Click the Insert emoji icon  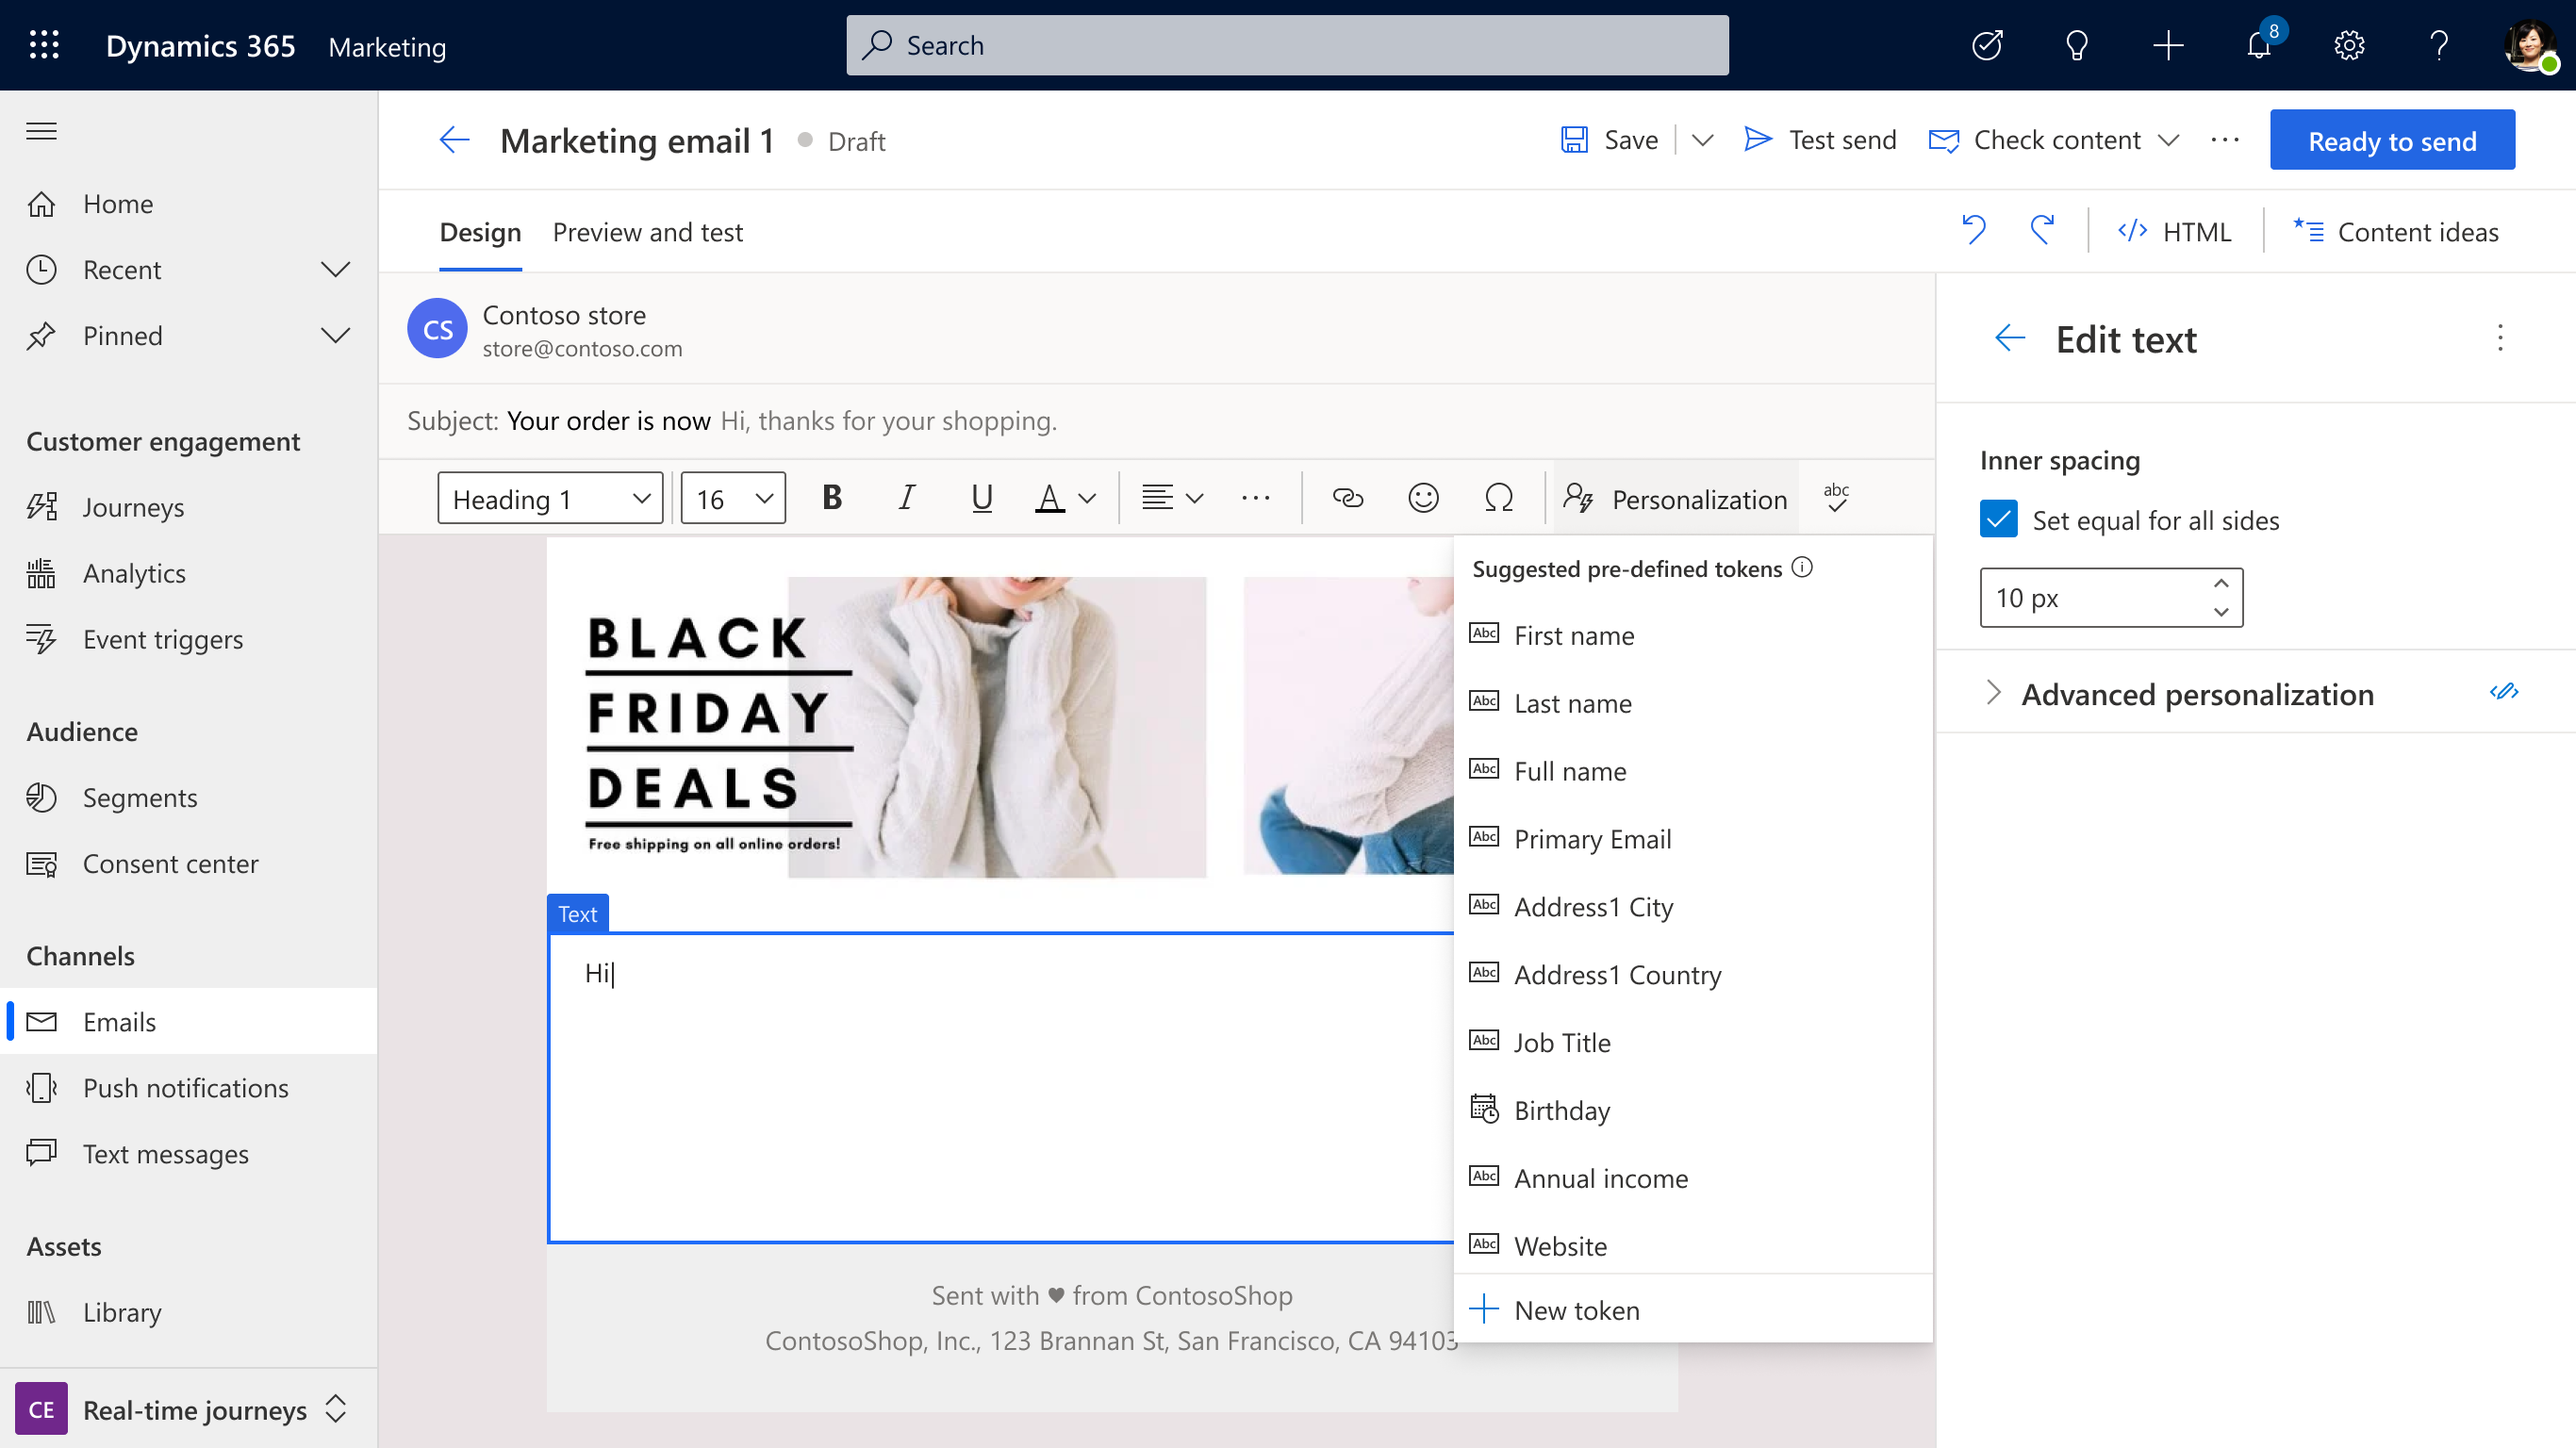(1424, 499)
